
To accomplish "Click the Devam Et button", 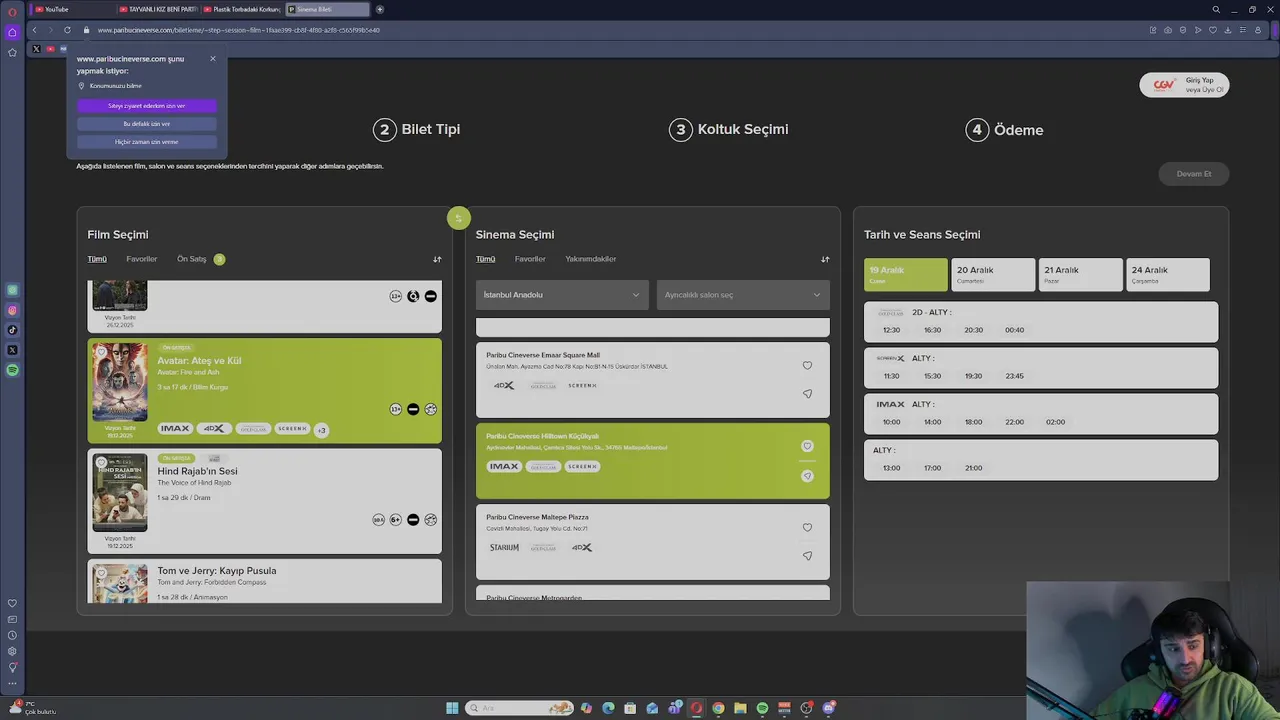I will click(1193, 174).
